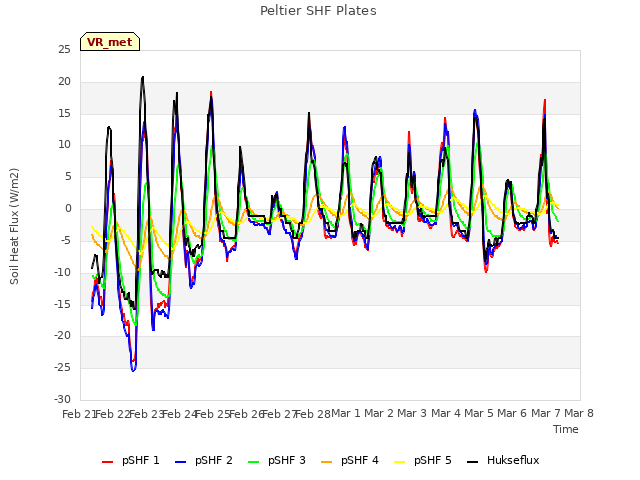Click the yellow pSHF 5 legend swatch

pos(400,462)
